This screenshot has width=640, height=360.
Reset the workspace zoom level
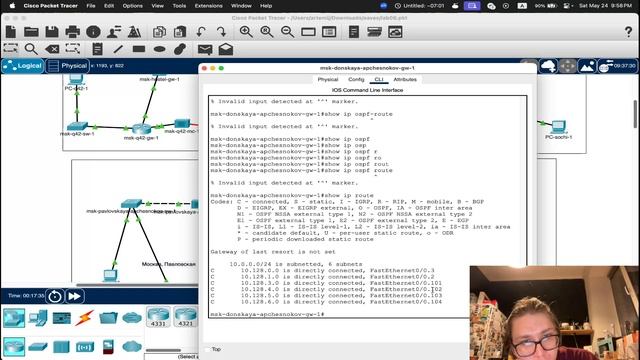tap(267, 32)
